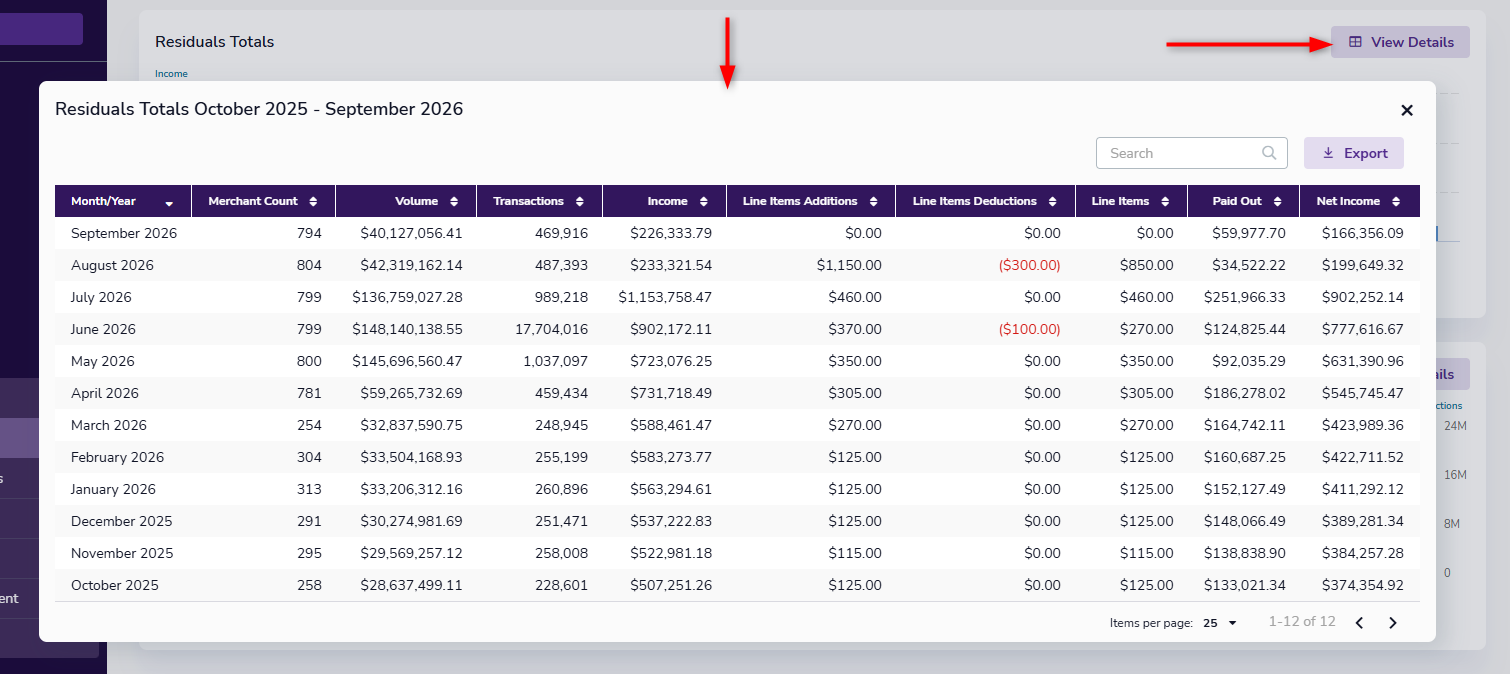The width and height of the screenshot is (1510, 674).
Task: Sort table by Income arrows
Action: pos(704,201)
